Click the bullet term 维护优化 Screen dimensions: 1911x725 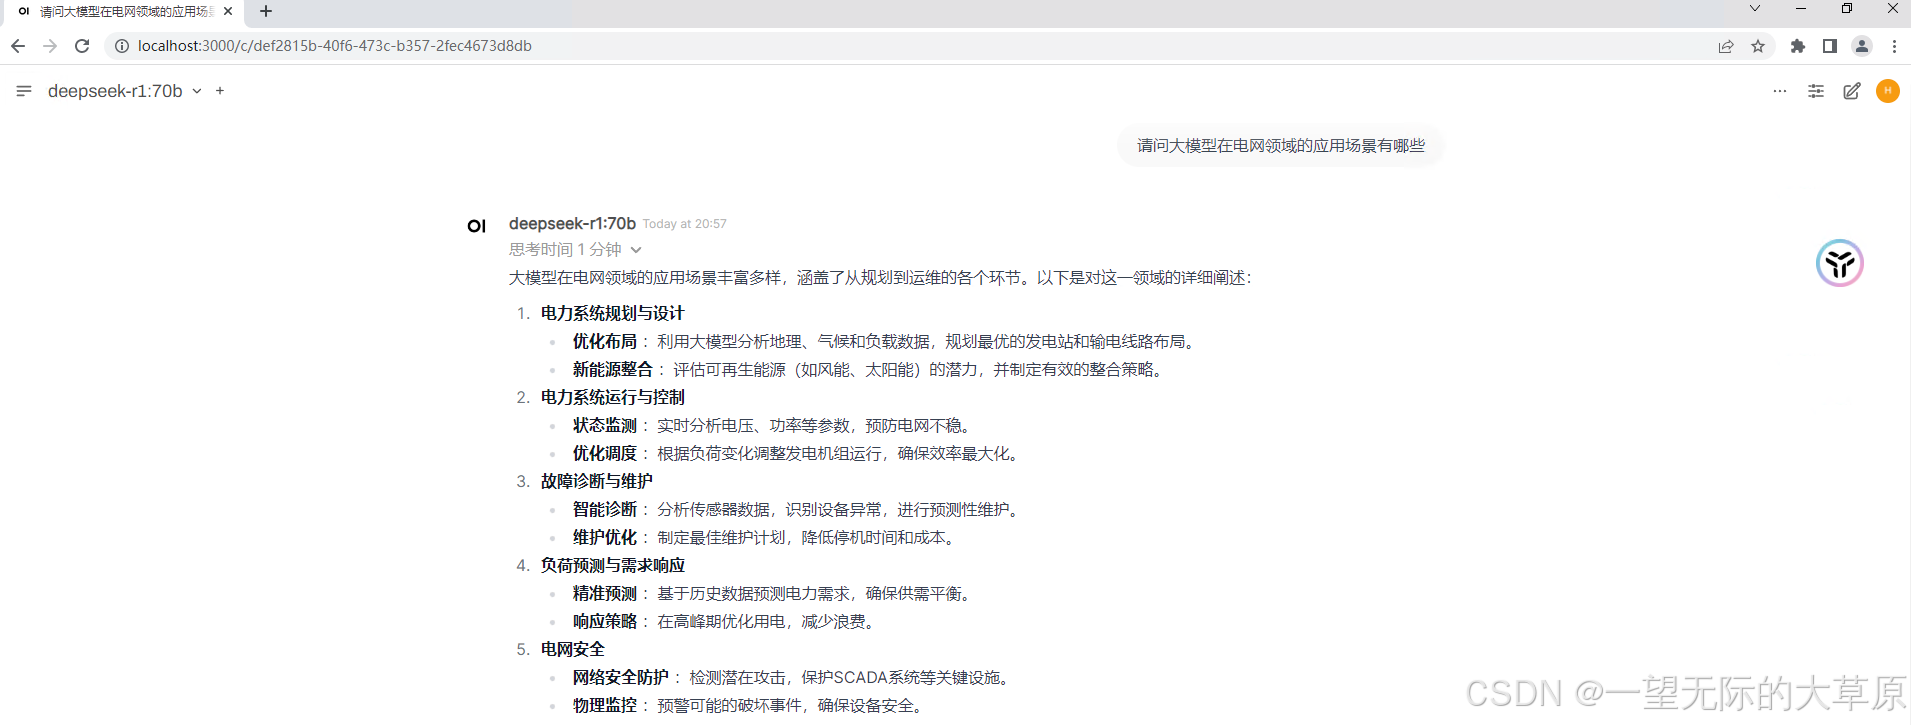(x=605, y=538)
